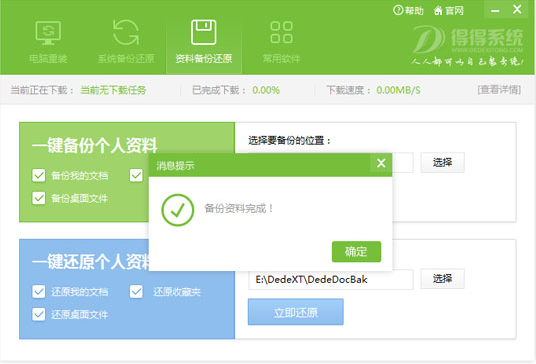This screenshot has height=364, width=536.
Task: Click the 得得系统 logo
Action: coord(467,45)
